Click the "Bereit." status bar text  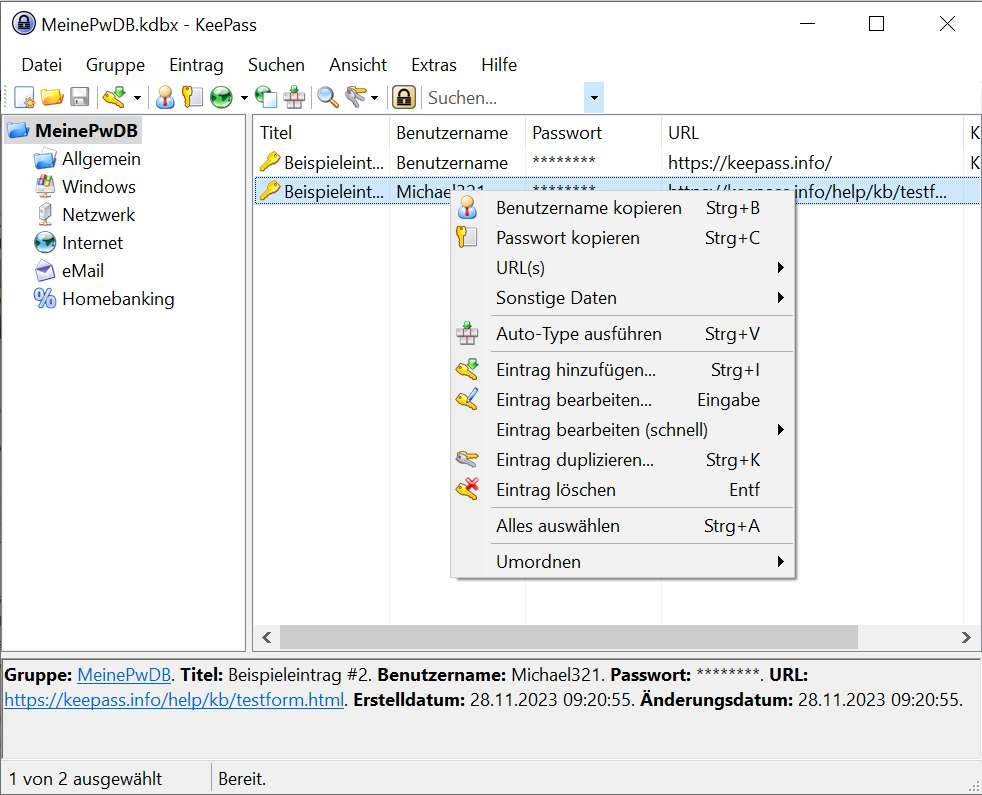pos(242,779)
